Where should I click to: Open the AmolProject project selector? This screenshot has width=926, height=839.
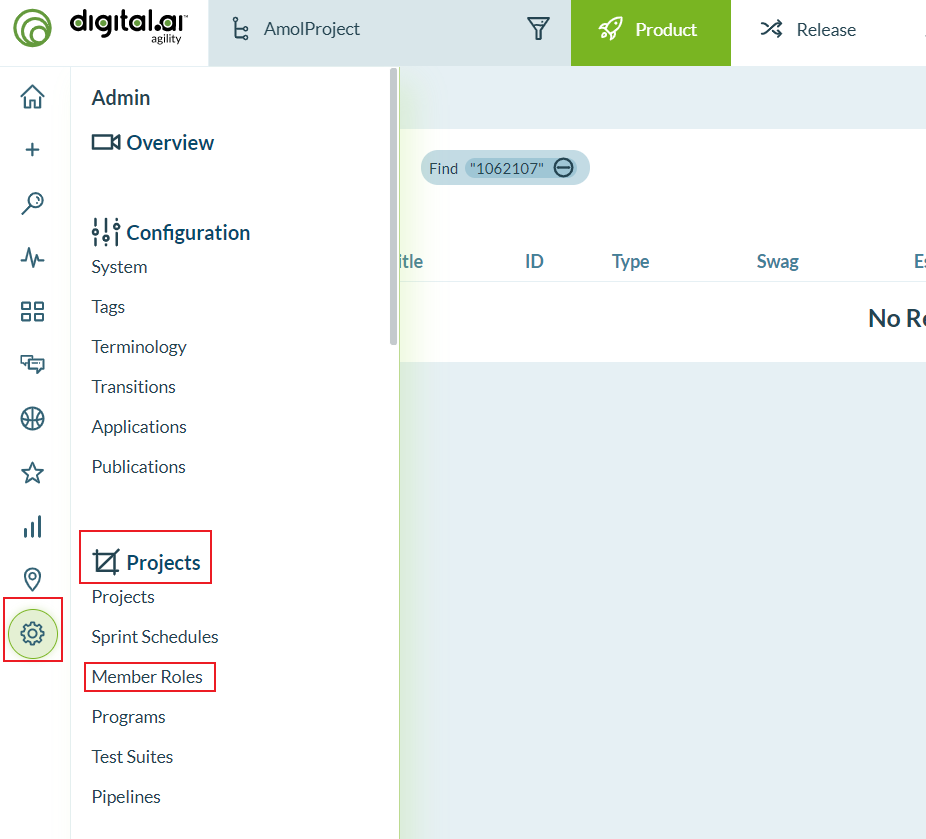pos(311,30)
